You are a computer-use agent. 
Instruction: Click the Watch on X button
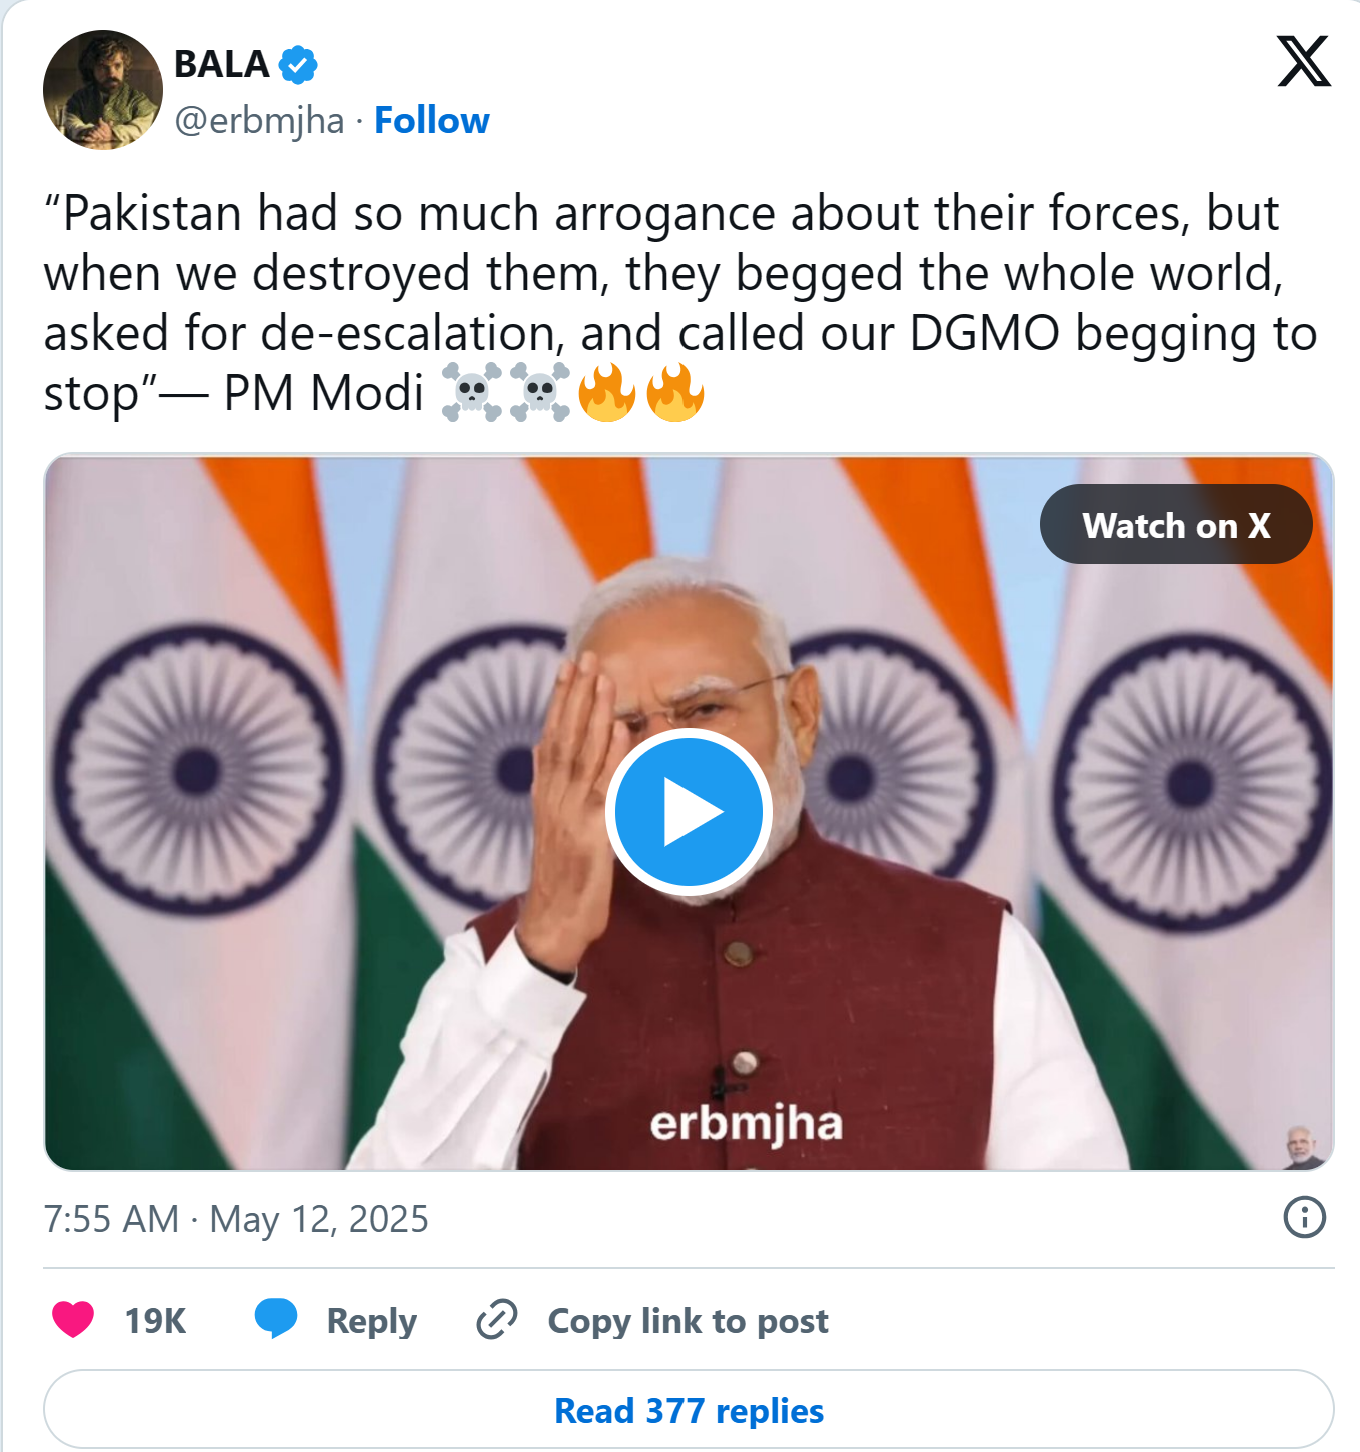point(1176,525)
